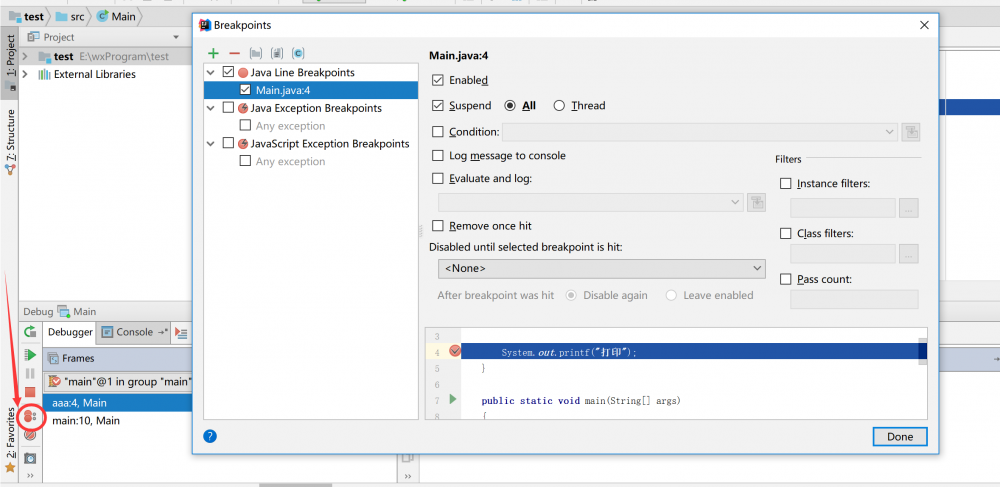Collapse the JavaScript Exception Breakpoints group
1000x487 pixels.
pyautogui.click(x=210, y=144)
